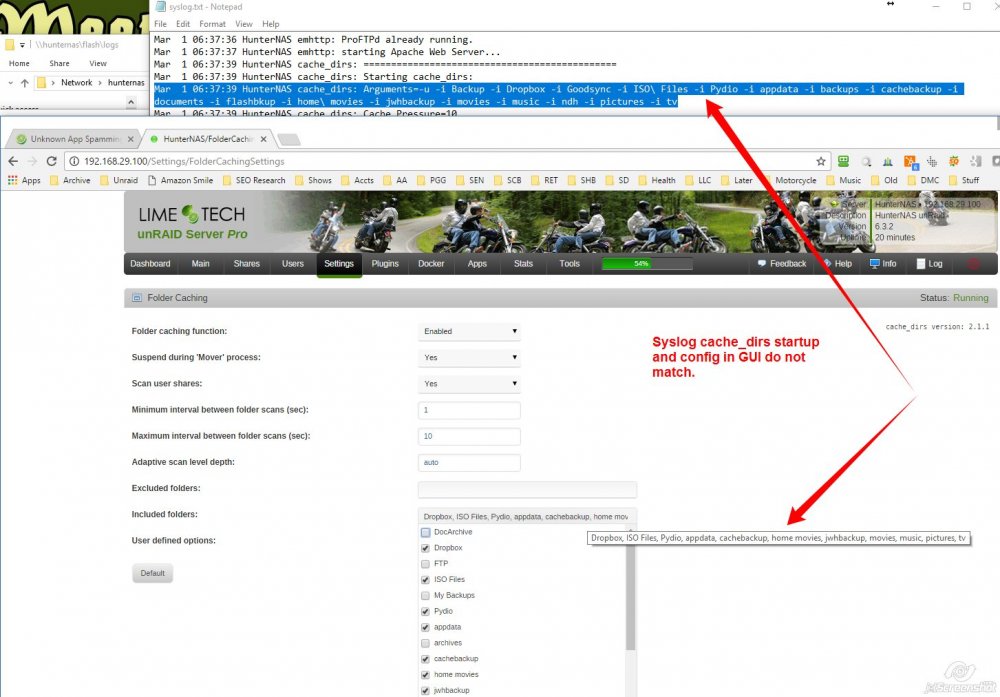The height and width of the screenshot is (697, 1000).
Task: Open the Notepad View menu
Action: click(x=244, y=24)
